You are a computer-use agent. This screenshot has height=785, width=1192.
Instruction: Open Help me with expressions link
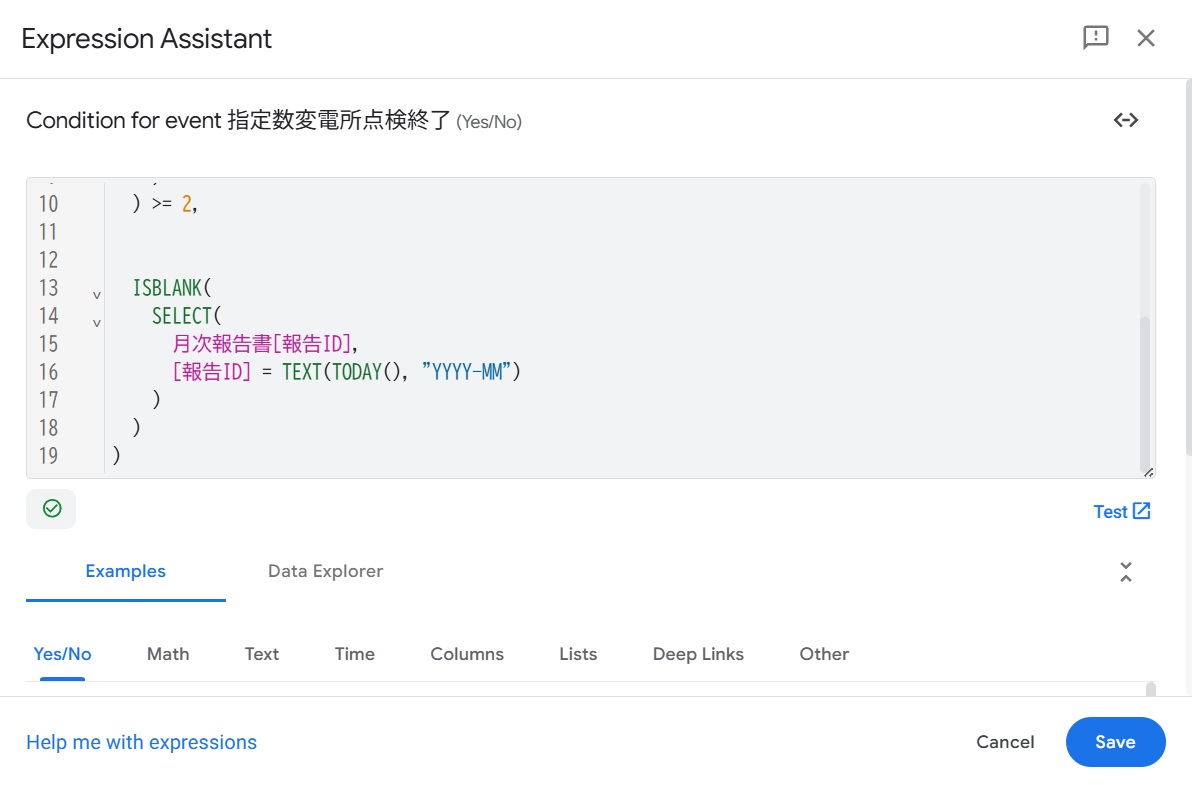coord(142,742)
